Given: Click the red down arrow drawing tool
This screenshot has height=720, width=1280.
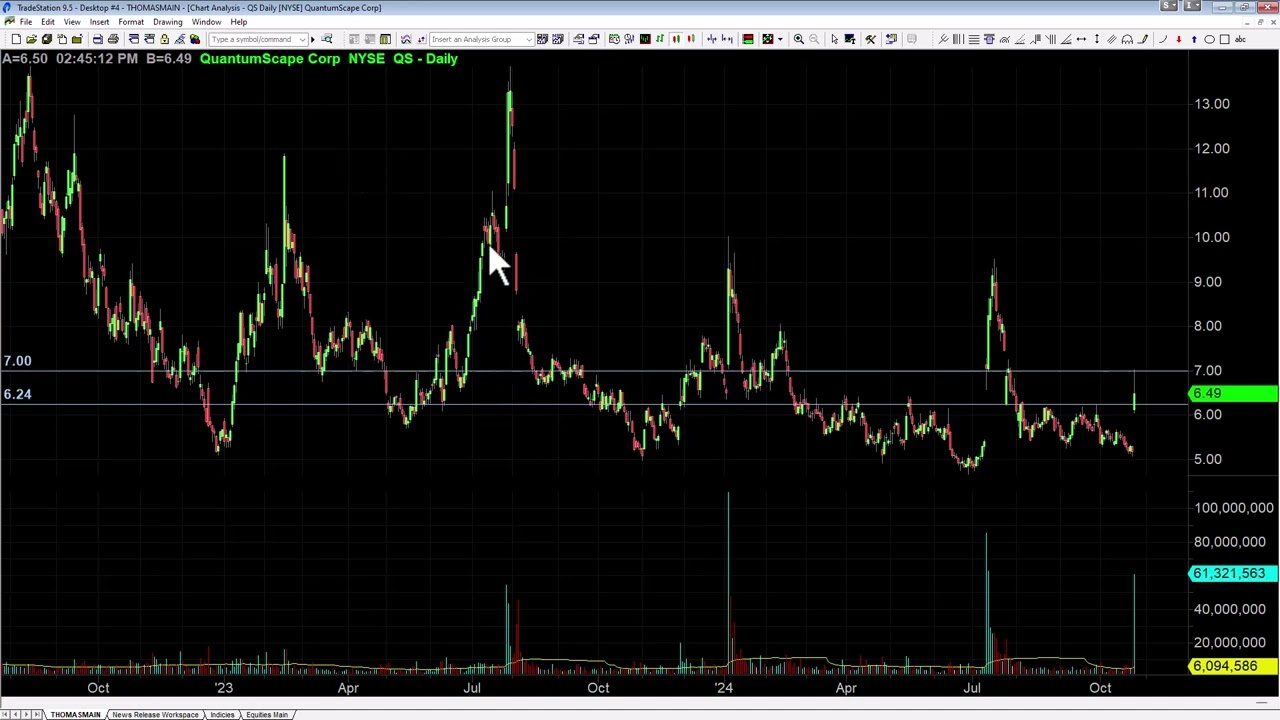Looking at the screenshot, I should (x=1178, y=39).
